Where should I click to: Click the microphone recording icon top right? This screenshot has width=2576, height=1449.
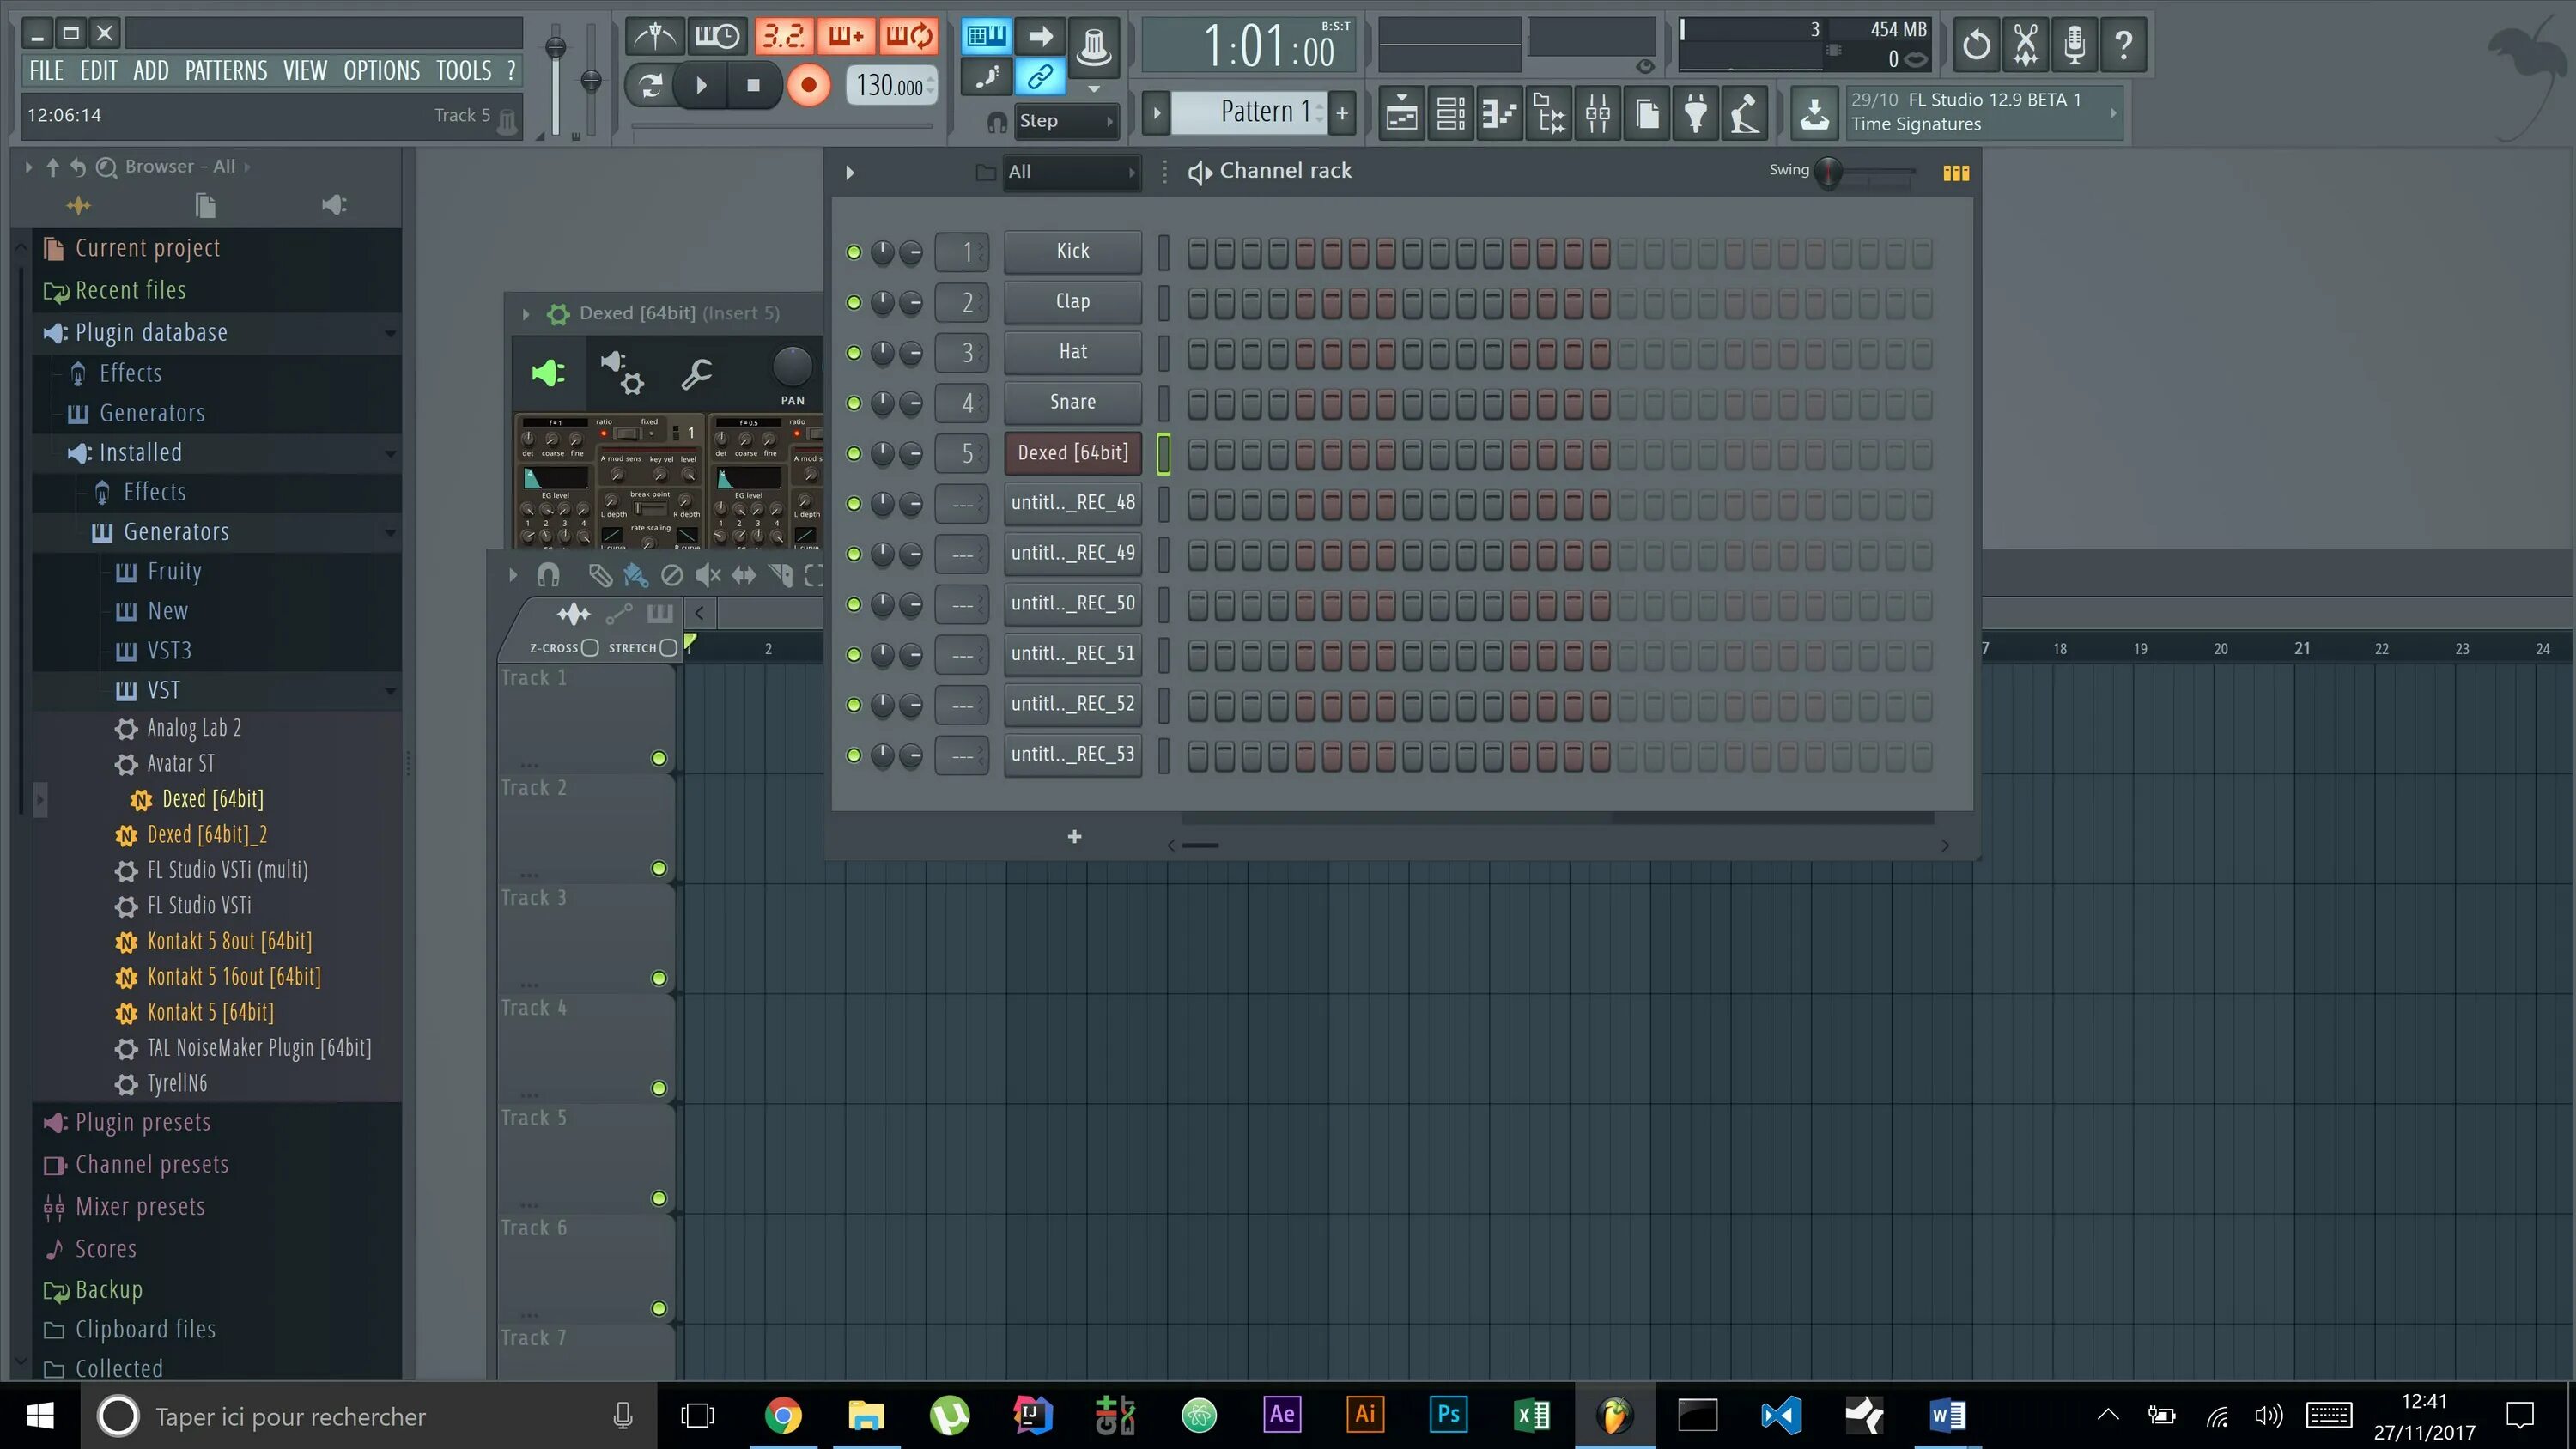pos(2074,45)
